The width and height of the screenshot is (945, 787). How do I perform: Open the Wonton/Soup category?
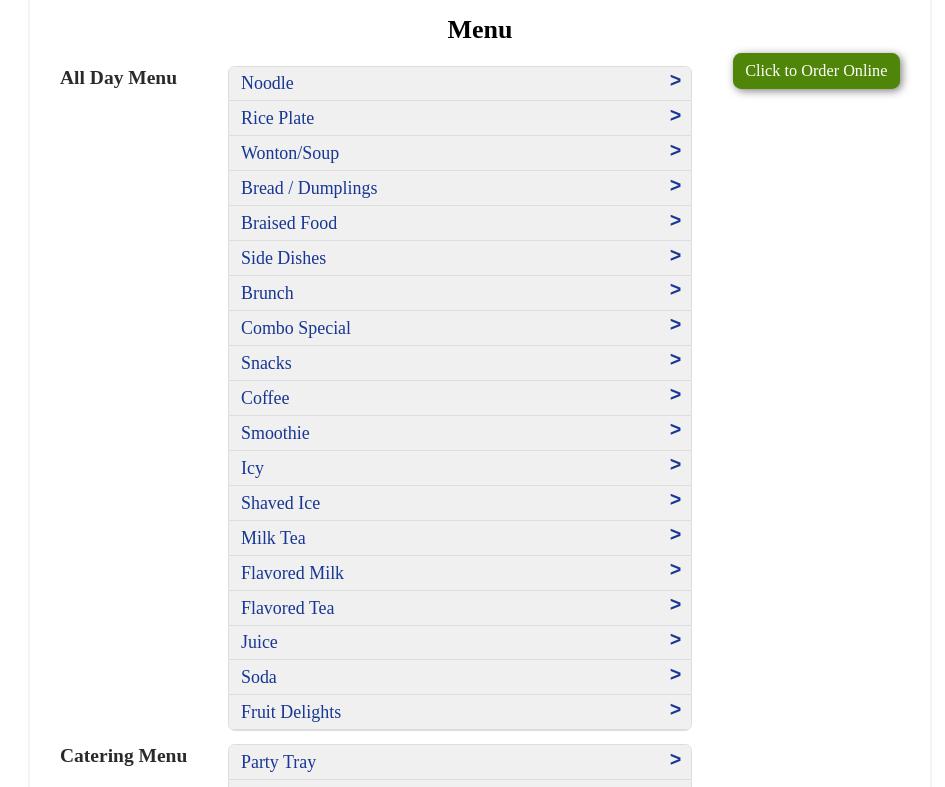click(290, 153)
